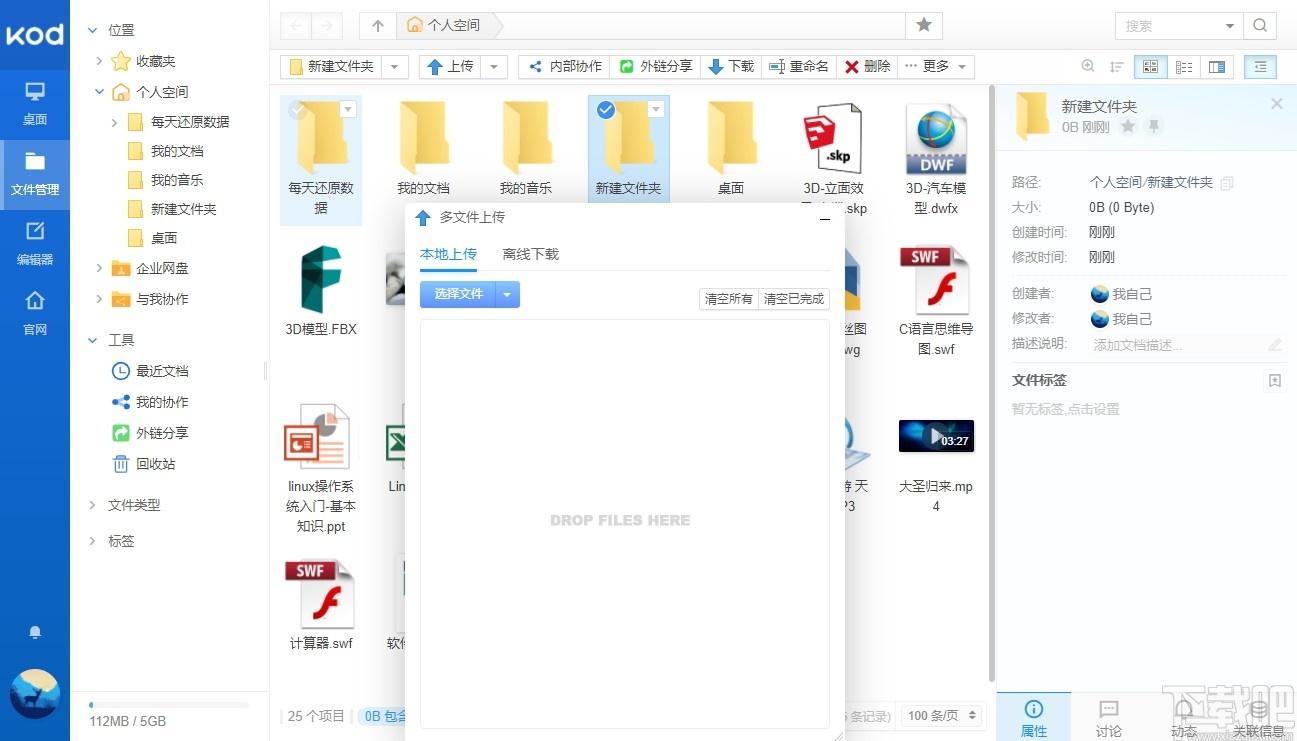Check the 每天还原数据 folder checkbox
The width and height of the screenshot is (1297, 741).
tap(298, 110)
